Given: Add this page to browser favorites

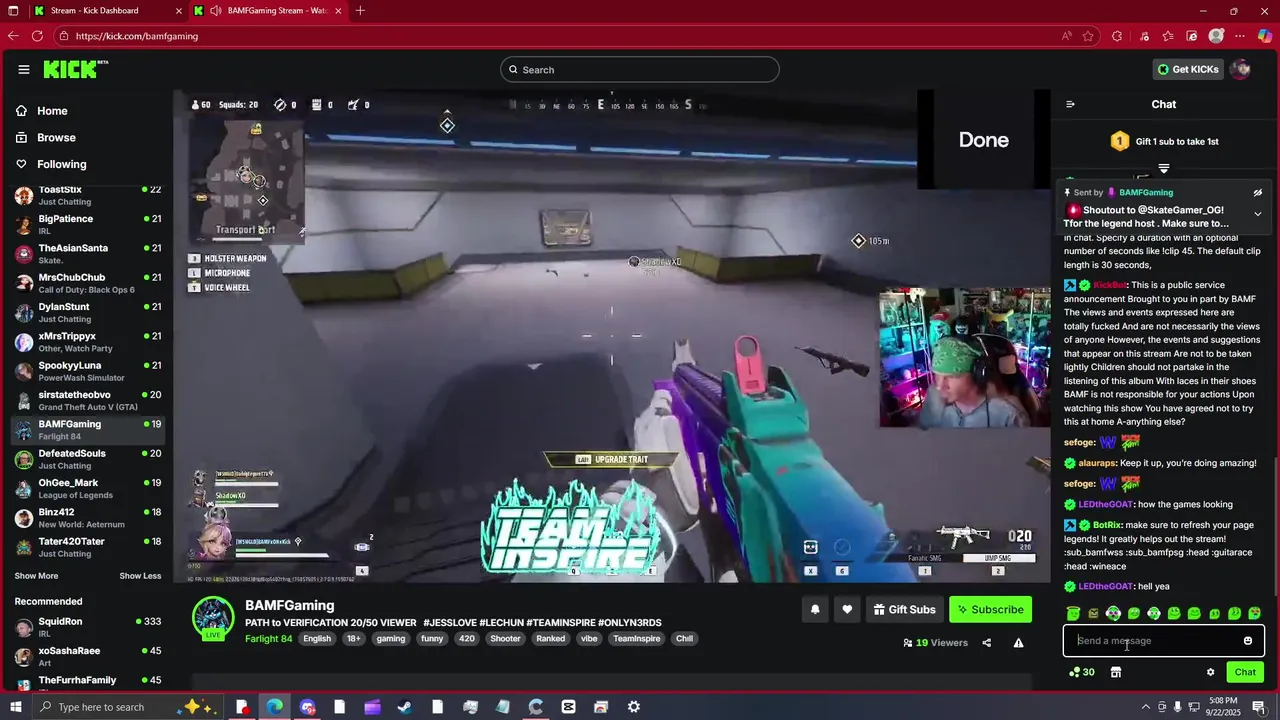Looking at the screenshot, I should [1088, 36].
